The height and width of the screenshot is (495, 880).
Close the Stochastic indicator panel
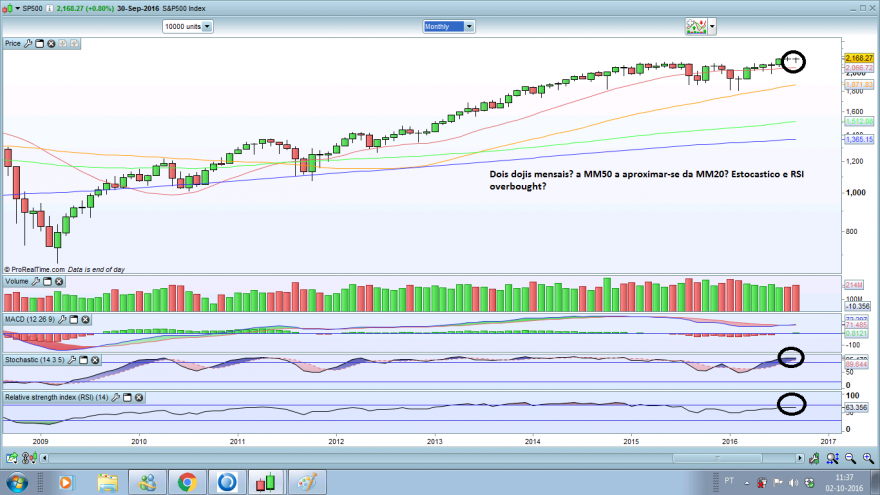[95, 360]
